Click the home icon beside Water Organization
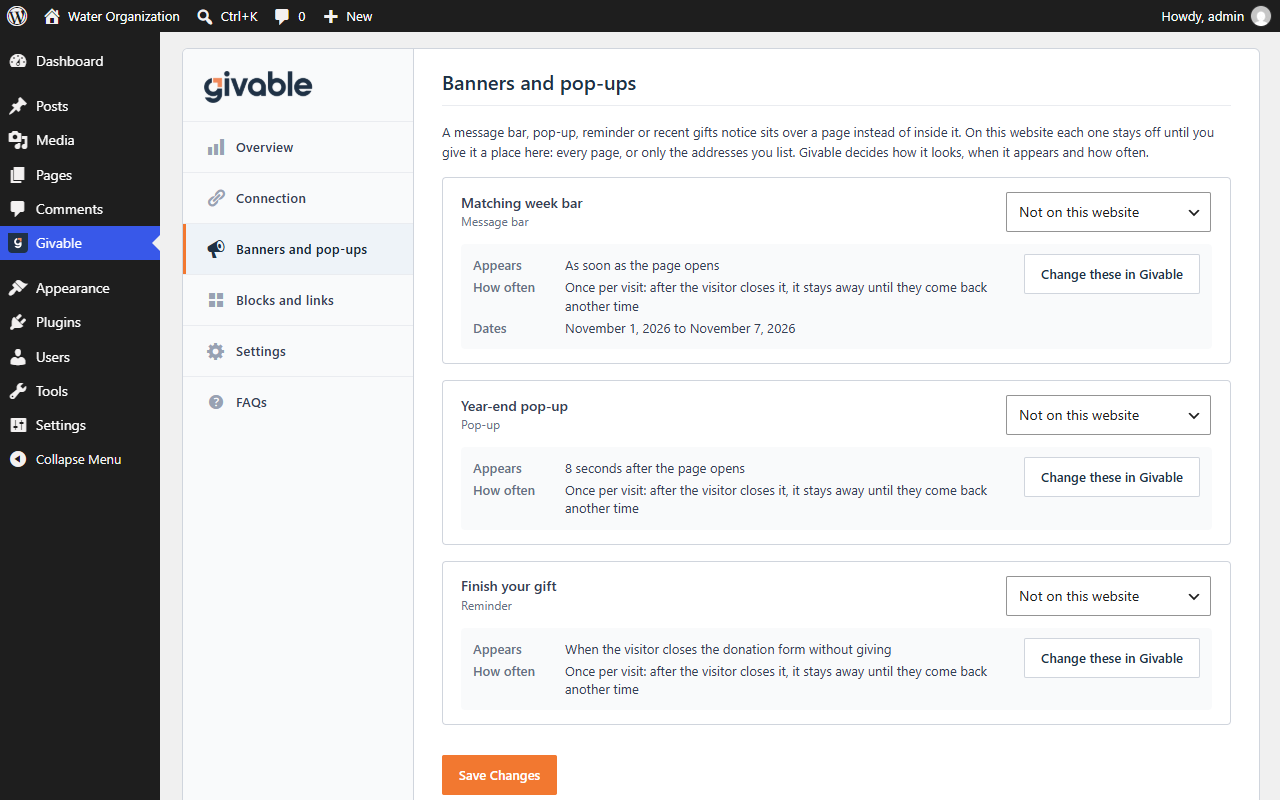Viewport: 1280px width, 800px height. tap(52, 16)
